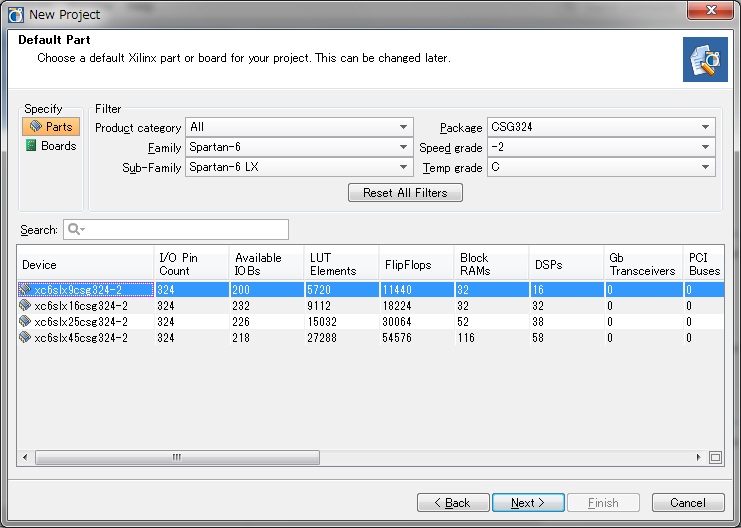Click the project wizard icon at top right
The width and height of the screenshot is (741, 528).
click(x=705, y=60)
